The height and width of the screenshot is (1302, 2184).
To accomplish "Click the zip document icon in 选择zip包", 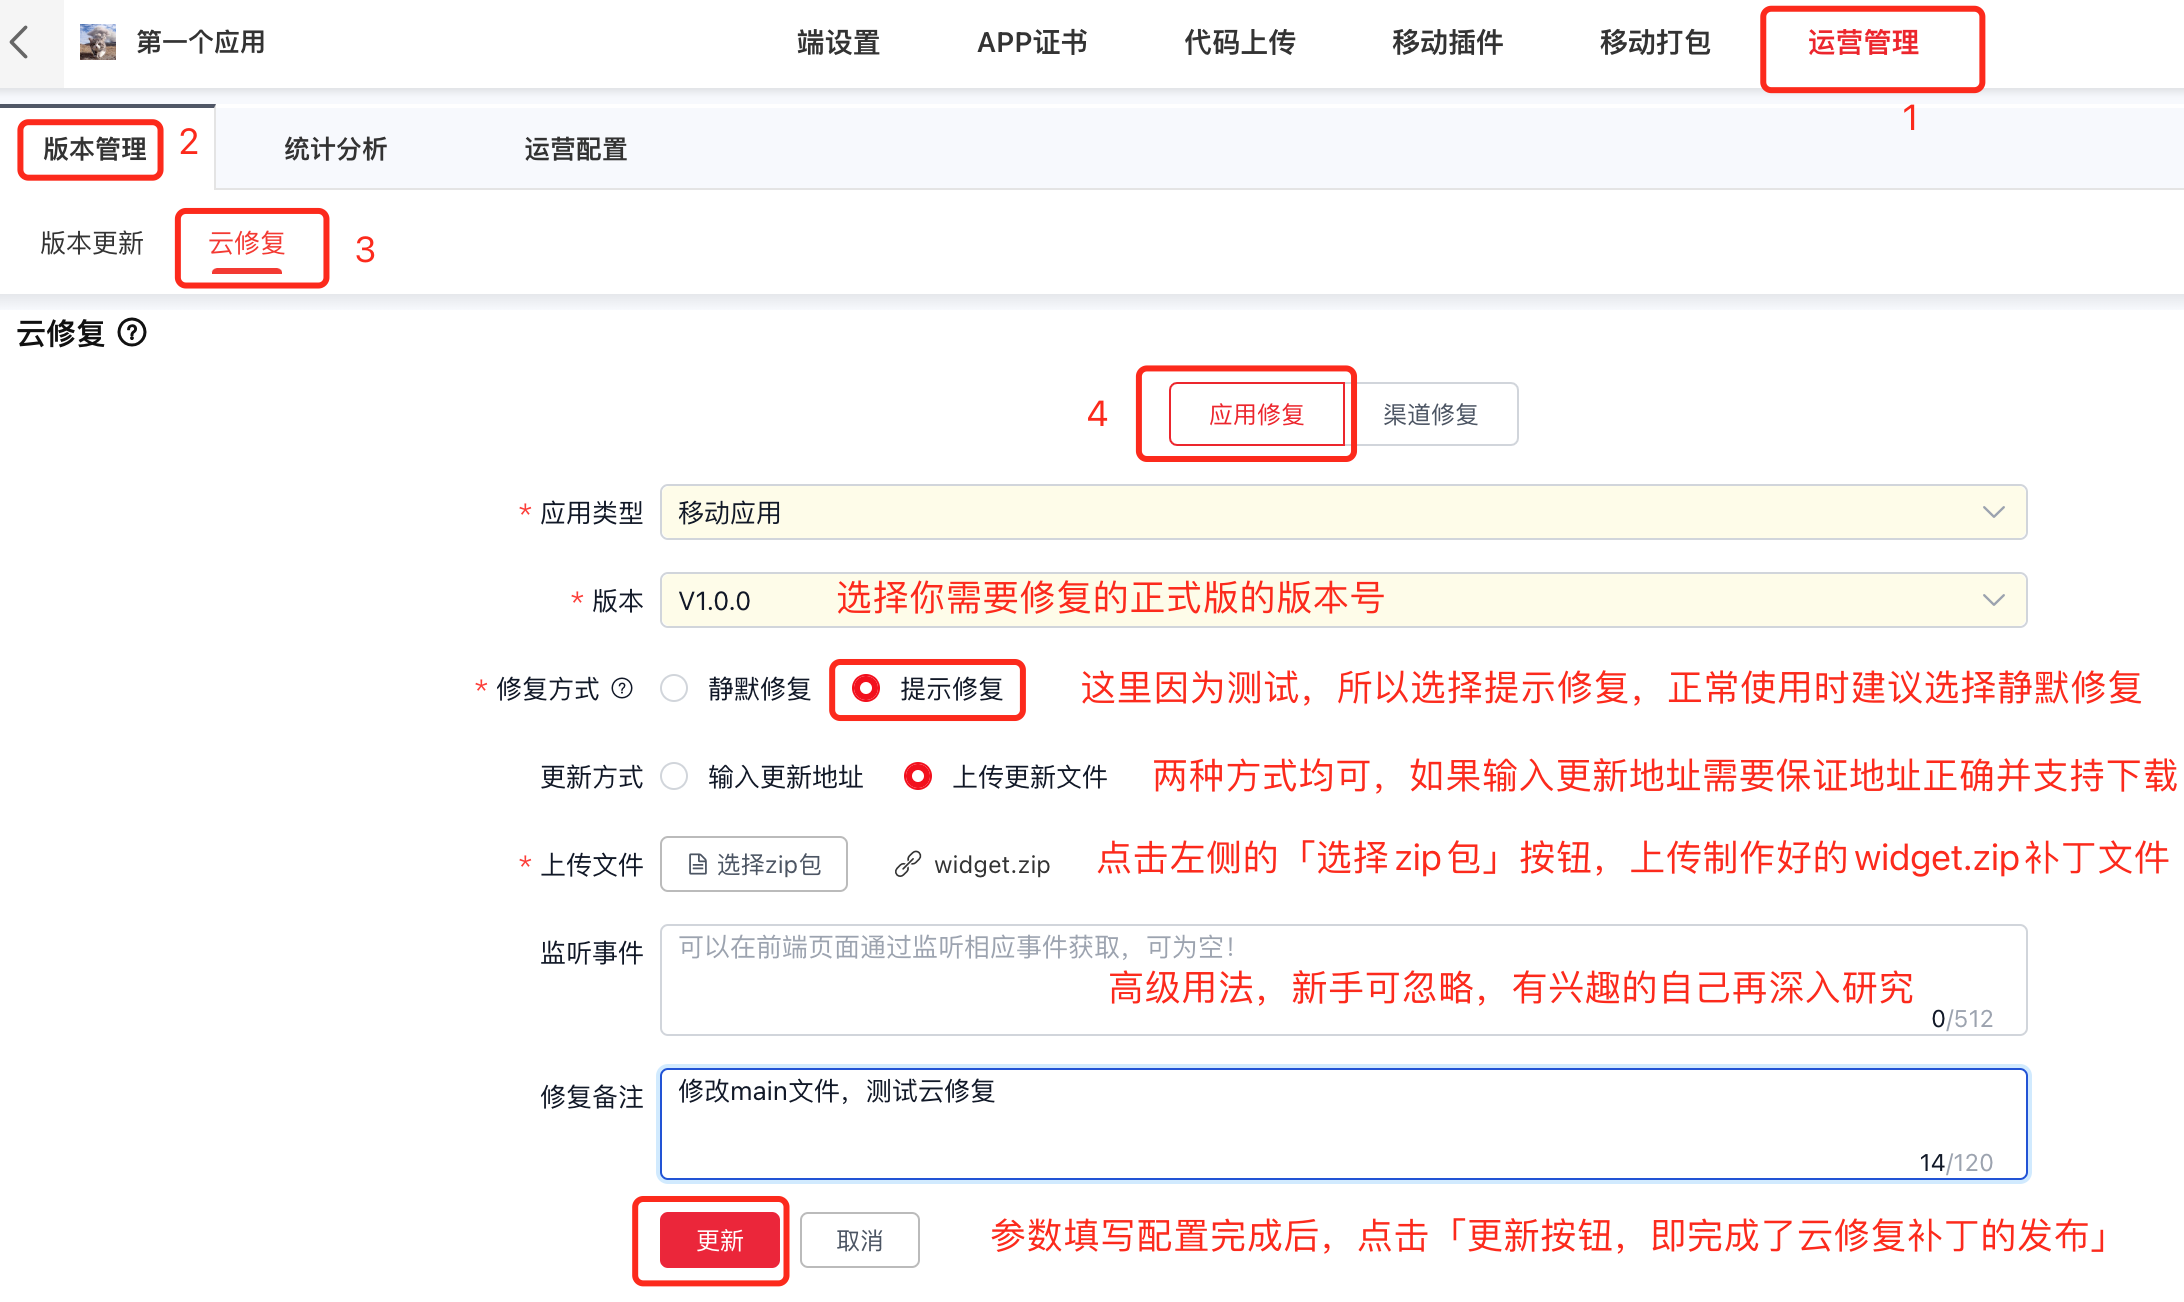I will (695, 863).
